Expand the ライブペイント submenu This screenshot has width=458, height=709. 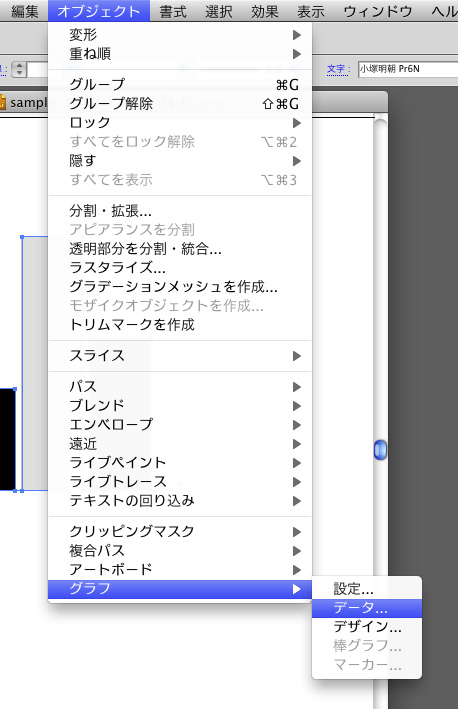click(180, 463)
